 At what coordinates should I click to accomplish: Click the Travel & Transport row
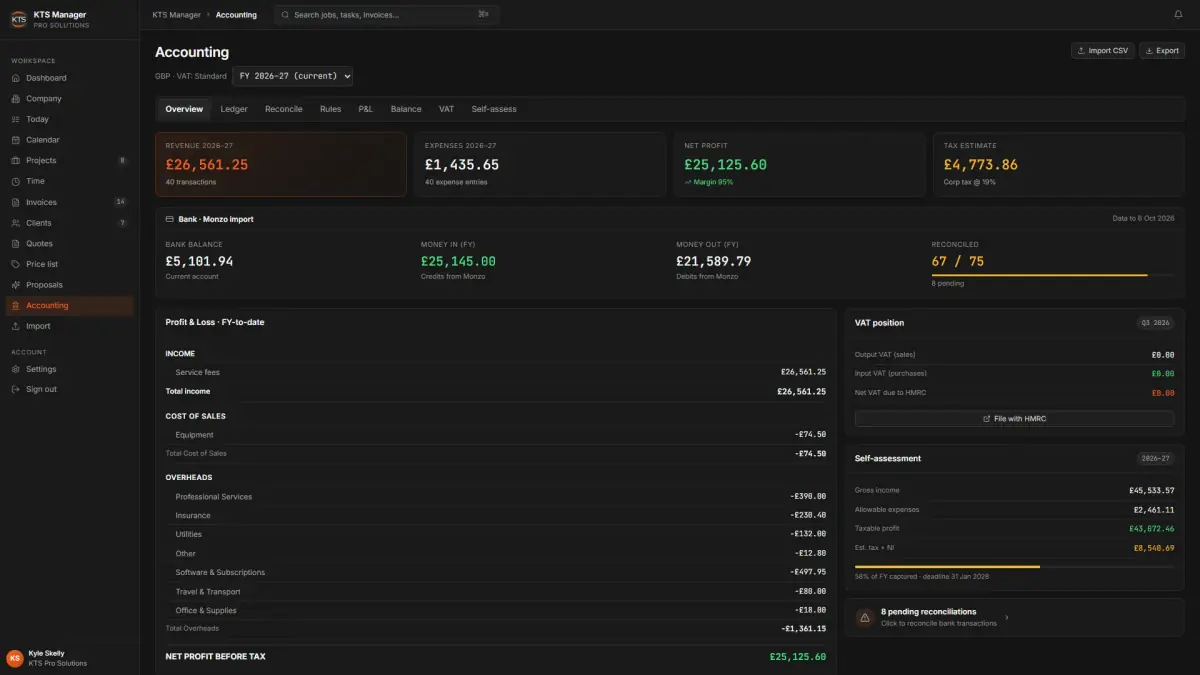(496, 591)
